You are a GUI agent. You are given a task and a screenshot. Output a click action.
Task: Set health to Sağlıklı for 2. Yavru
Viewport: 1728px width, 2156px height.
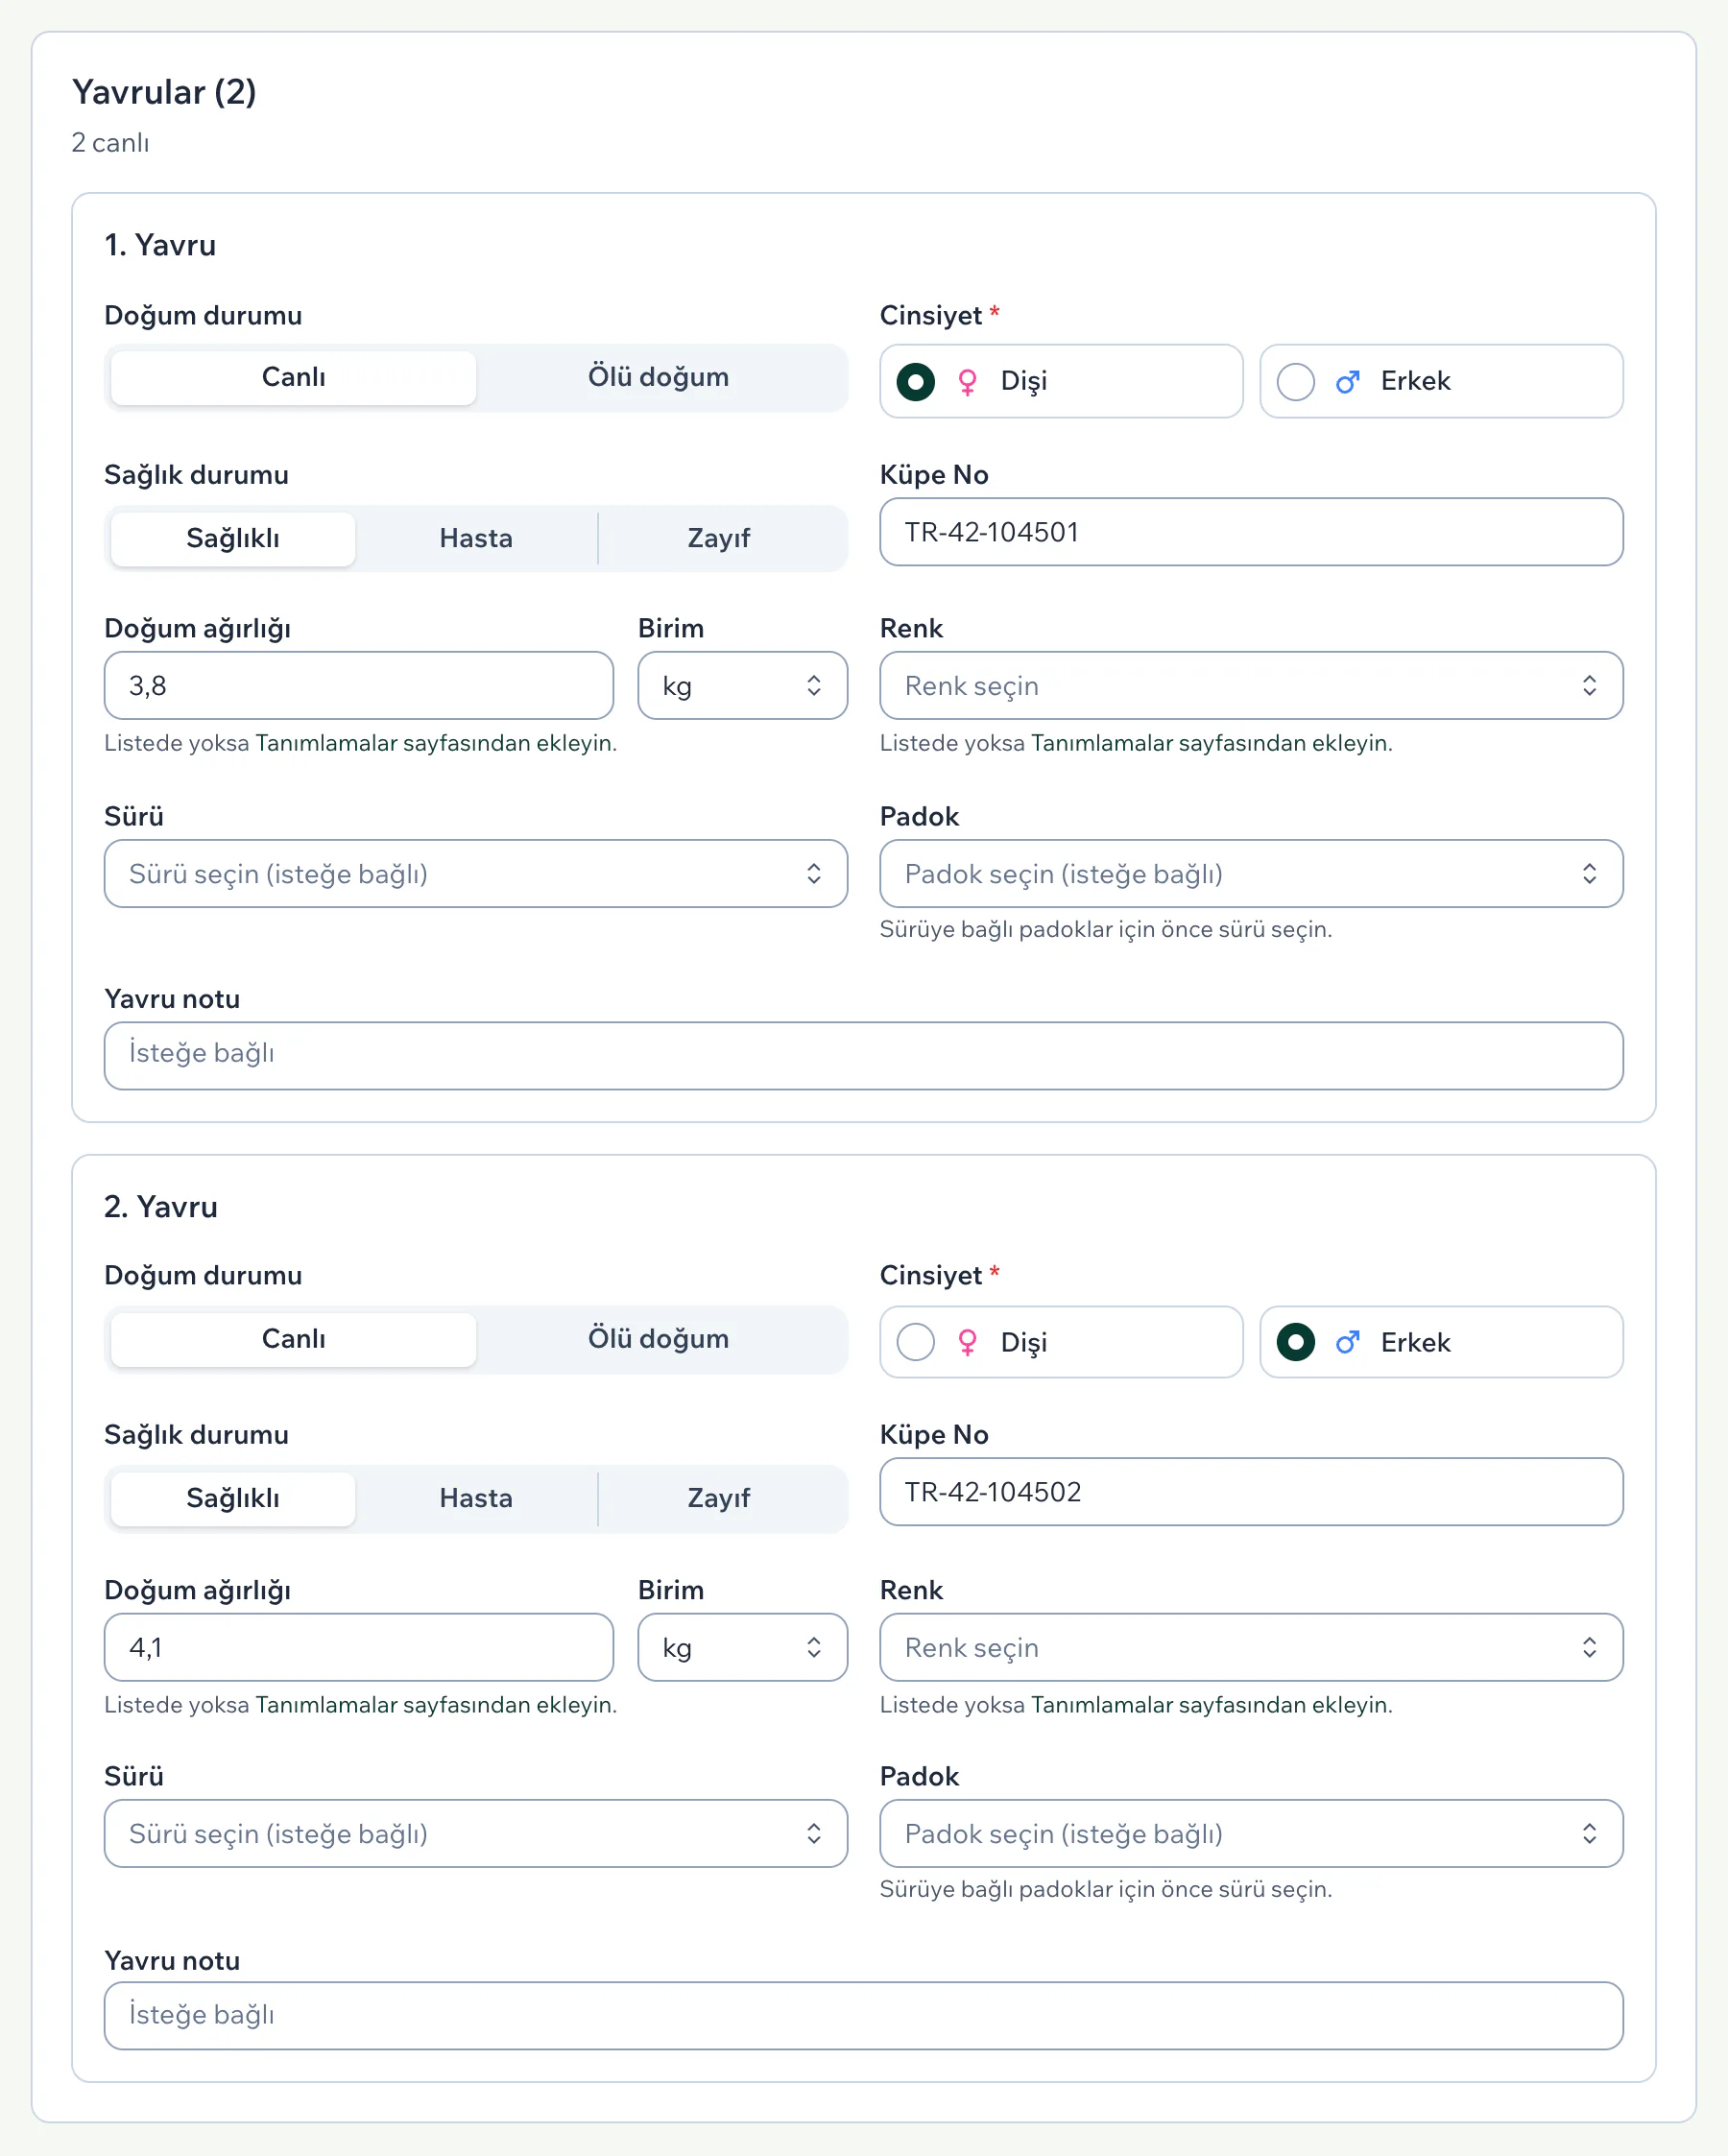coord(233,1498)
